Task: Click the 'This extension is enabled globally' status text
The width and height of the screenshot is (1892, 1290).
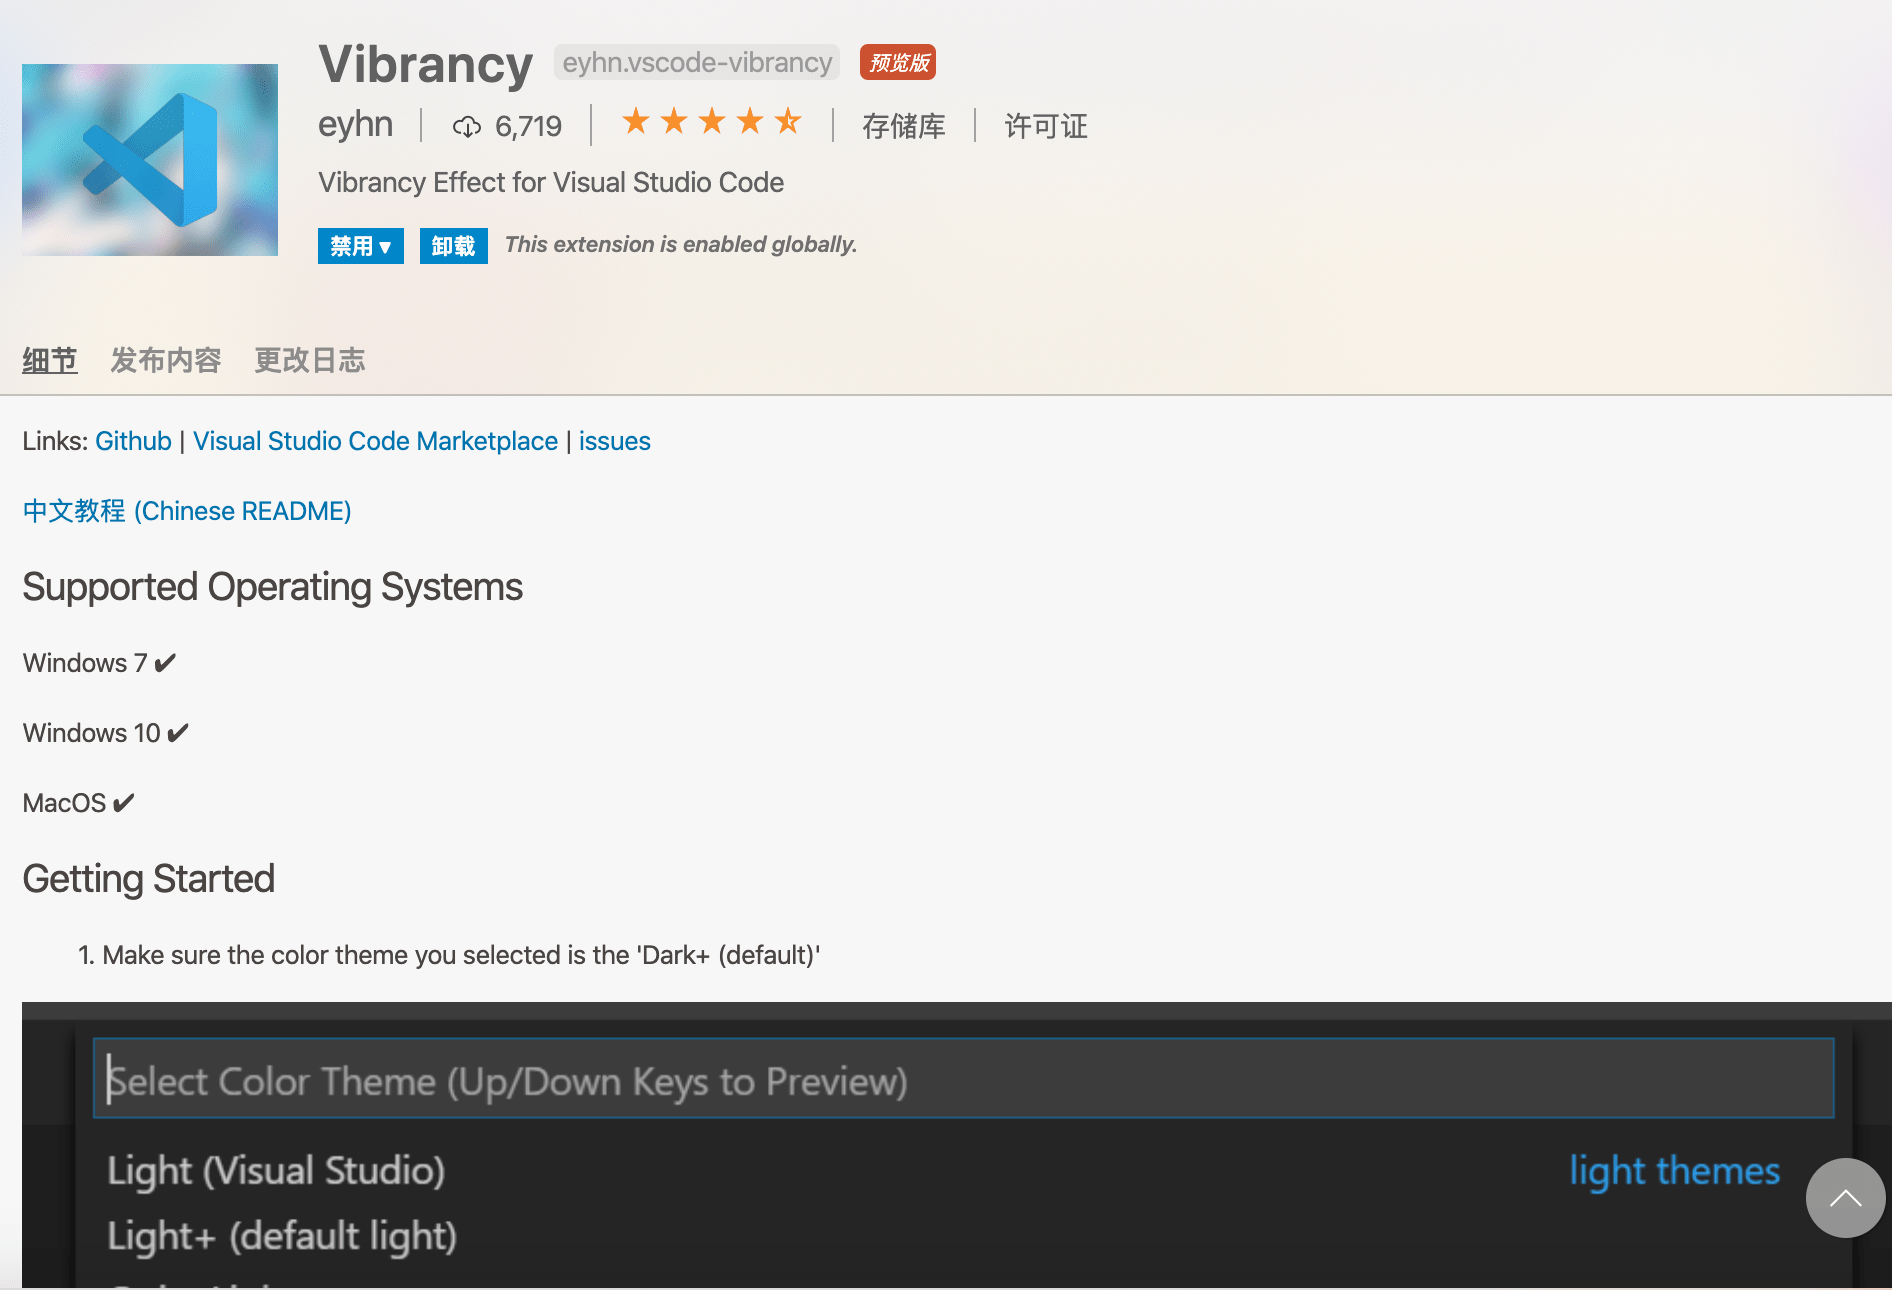Action: click(x=681, y=244)
